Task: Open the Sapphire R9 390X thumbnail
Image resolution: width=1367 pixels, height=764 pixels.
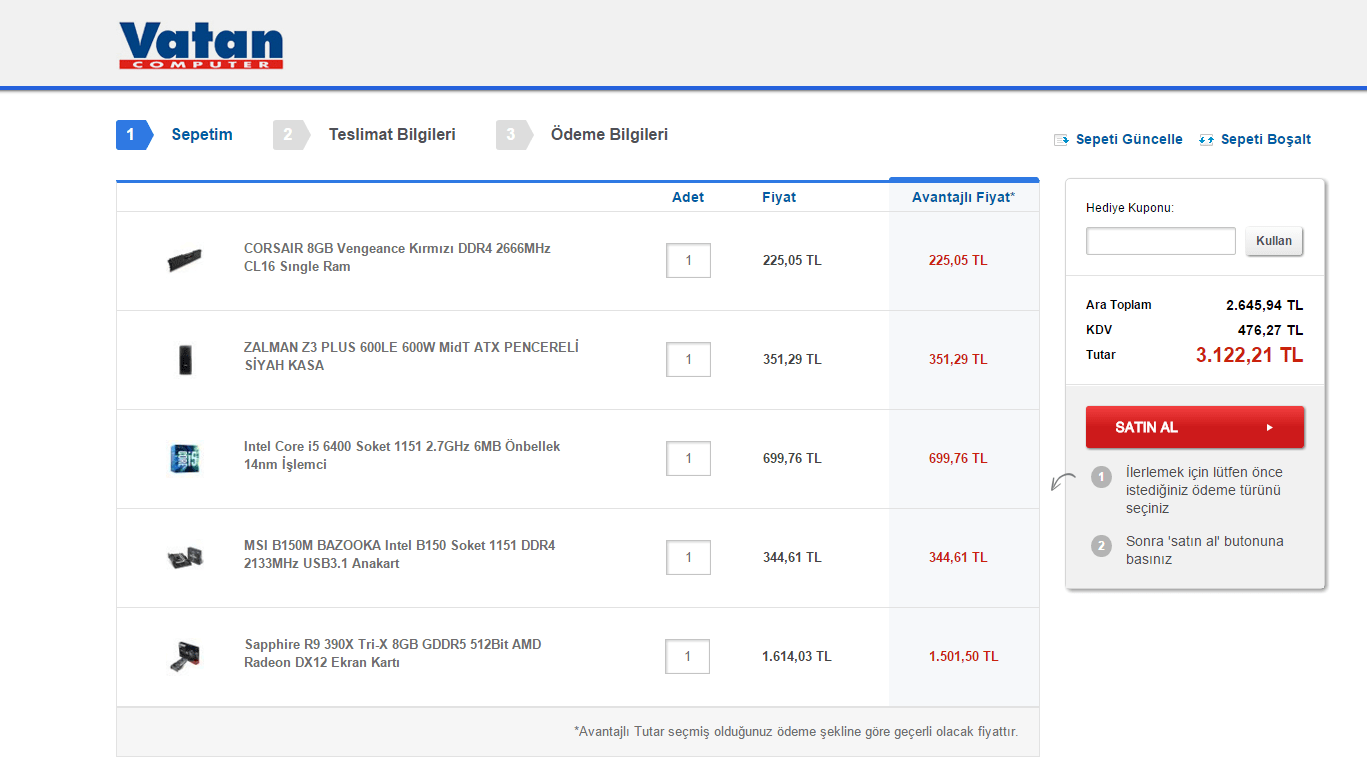Action: tap(185, 656)
